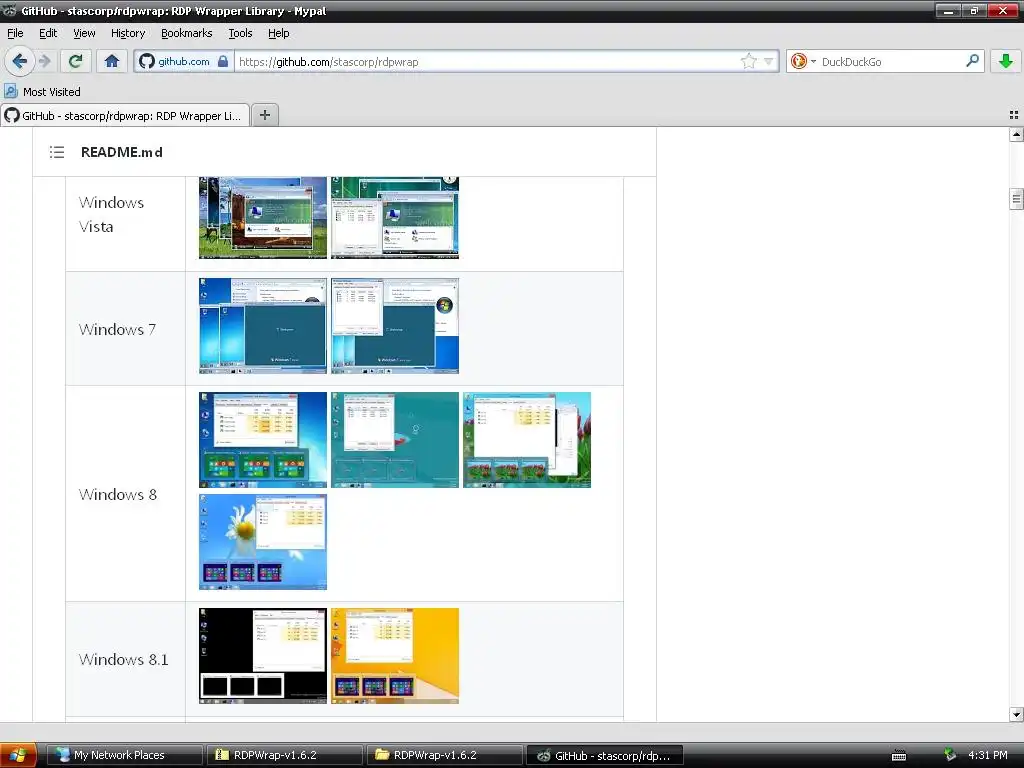Screen dimensions: 1024x768
Task: Click the Windows 8.1 row label
Action: [123, 659]
